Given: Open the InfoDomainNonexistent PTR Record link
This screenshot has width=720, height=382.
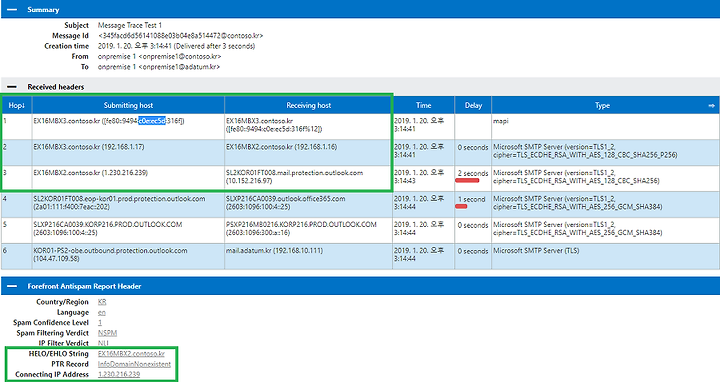Looking at the screenshot, I should [134, 364].
